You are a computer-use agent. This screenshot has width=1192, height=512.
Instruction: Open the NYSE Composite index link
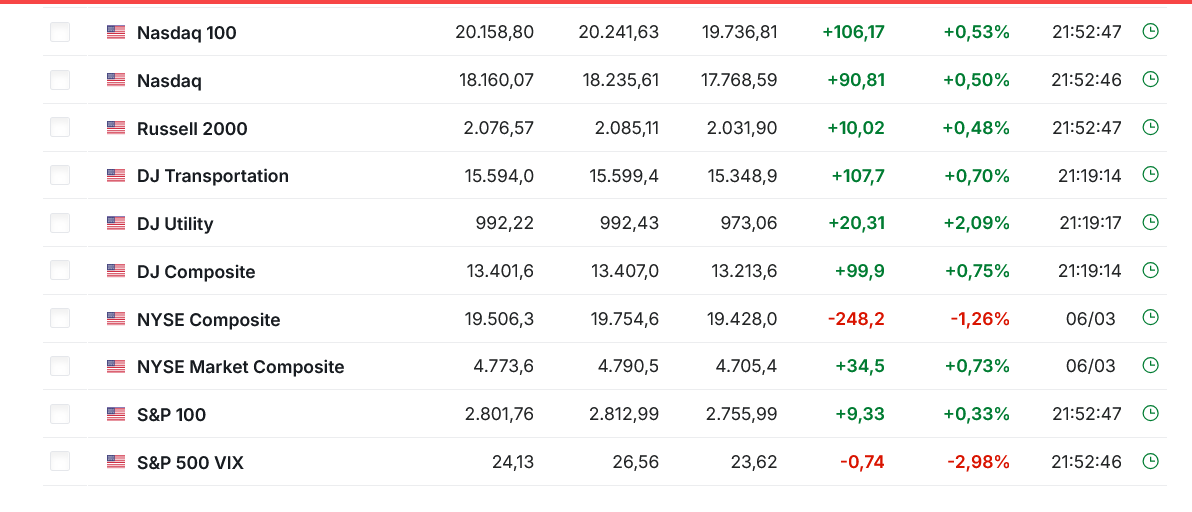(x=208, y=320)
